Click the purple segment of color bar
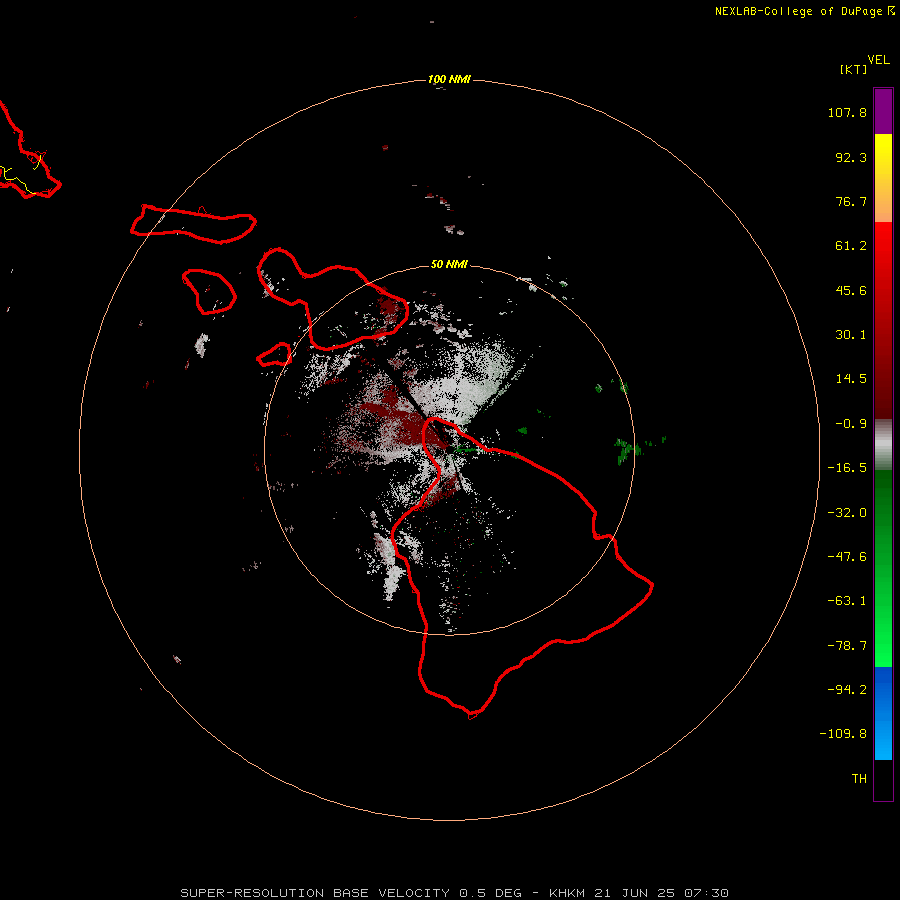Screen dimensions: 900x900 coord(883,111)
